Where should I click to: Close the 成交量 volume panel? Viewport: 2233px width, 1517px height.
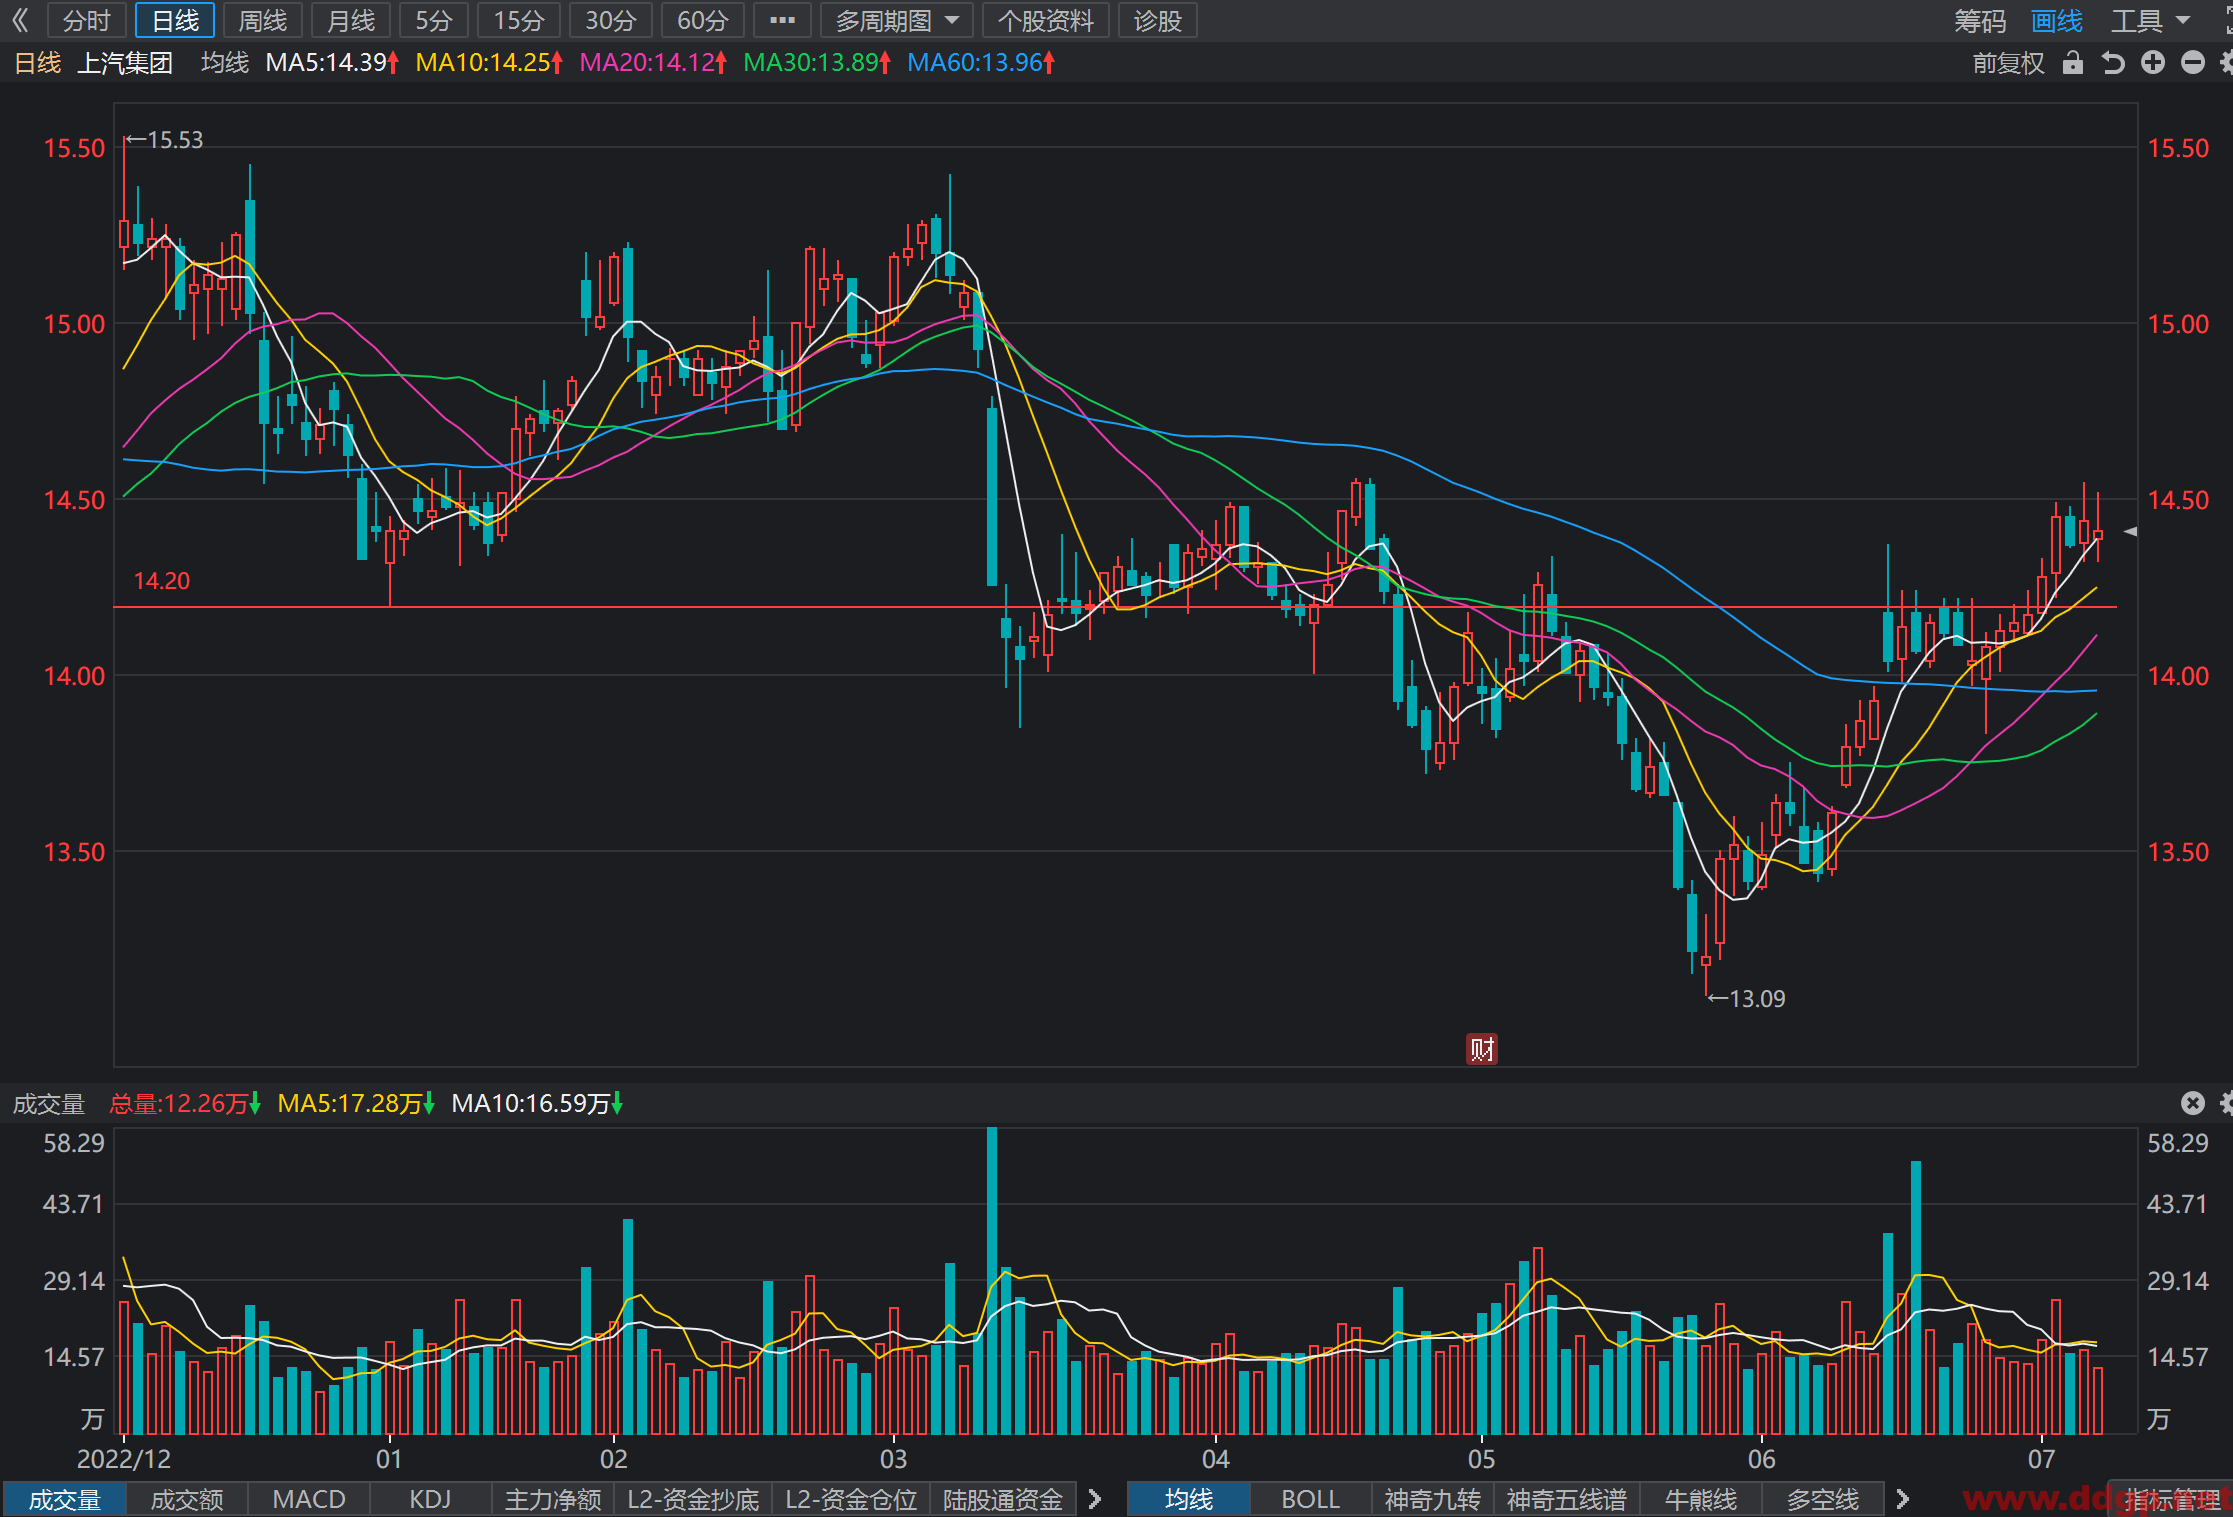[x=2193, y=1103]
